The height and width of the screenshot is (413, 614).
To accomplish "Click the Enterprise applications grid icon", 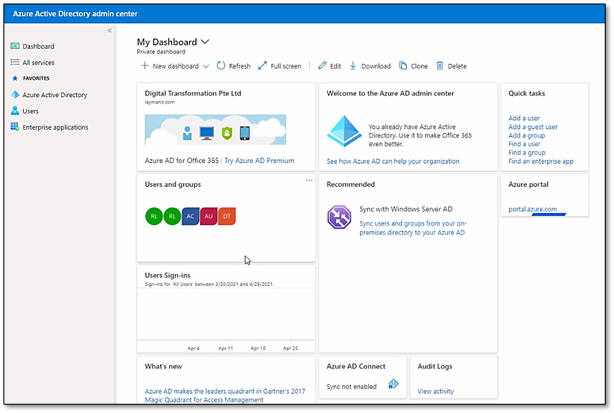I will click(15, 126).
